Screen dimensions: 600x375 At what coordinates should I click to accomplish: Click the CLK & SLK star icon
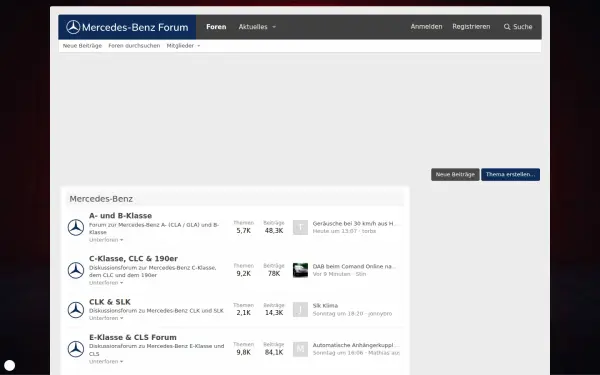pos(76,310)
